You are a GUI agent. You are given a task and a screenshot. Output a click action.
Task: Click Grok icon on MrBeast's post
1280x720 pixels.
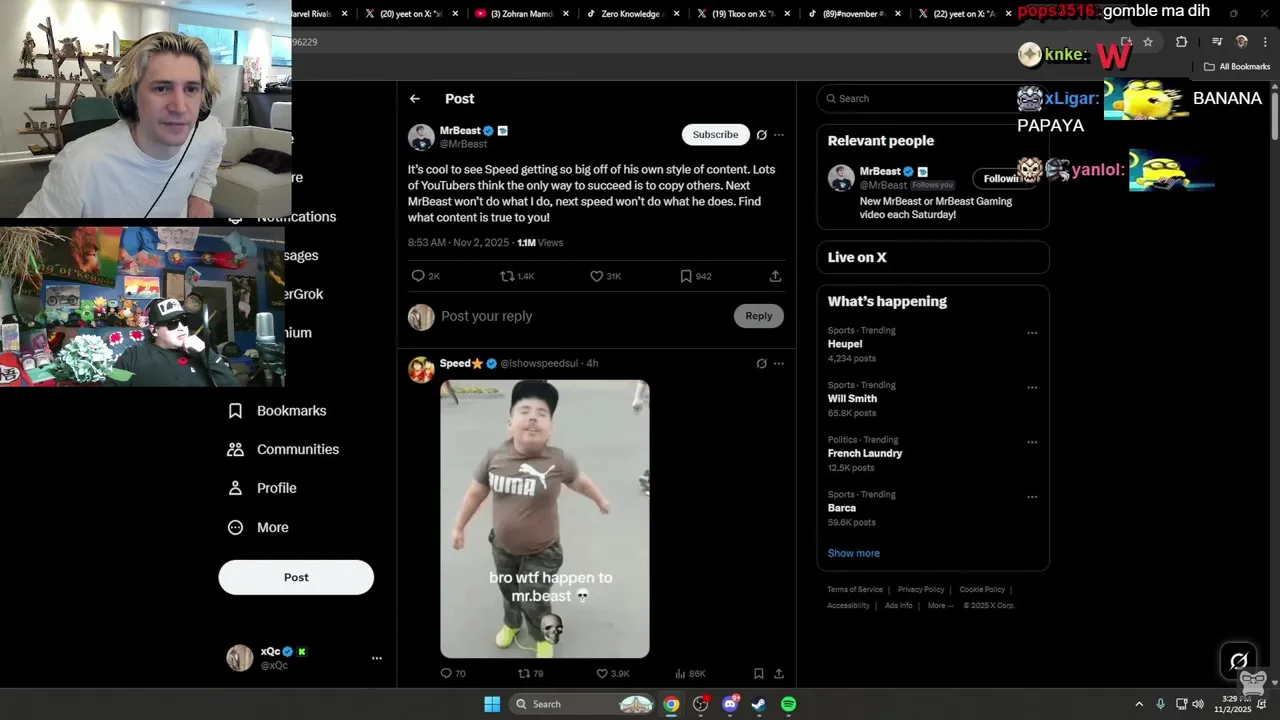click(x=761, y=135)
